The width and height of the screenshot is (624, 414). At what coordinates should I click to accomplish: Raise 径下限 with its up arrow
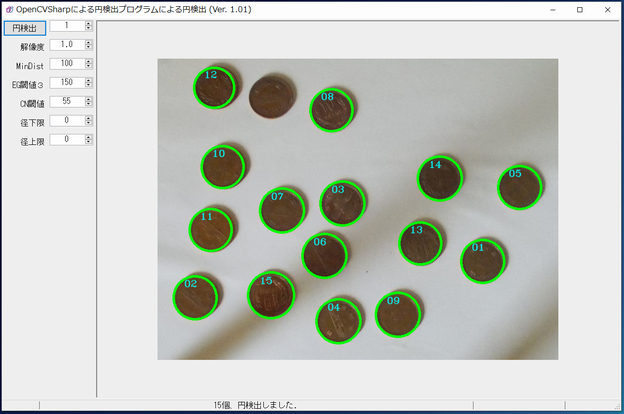pos(88,118)
